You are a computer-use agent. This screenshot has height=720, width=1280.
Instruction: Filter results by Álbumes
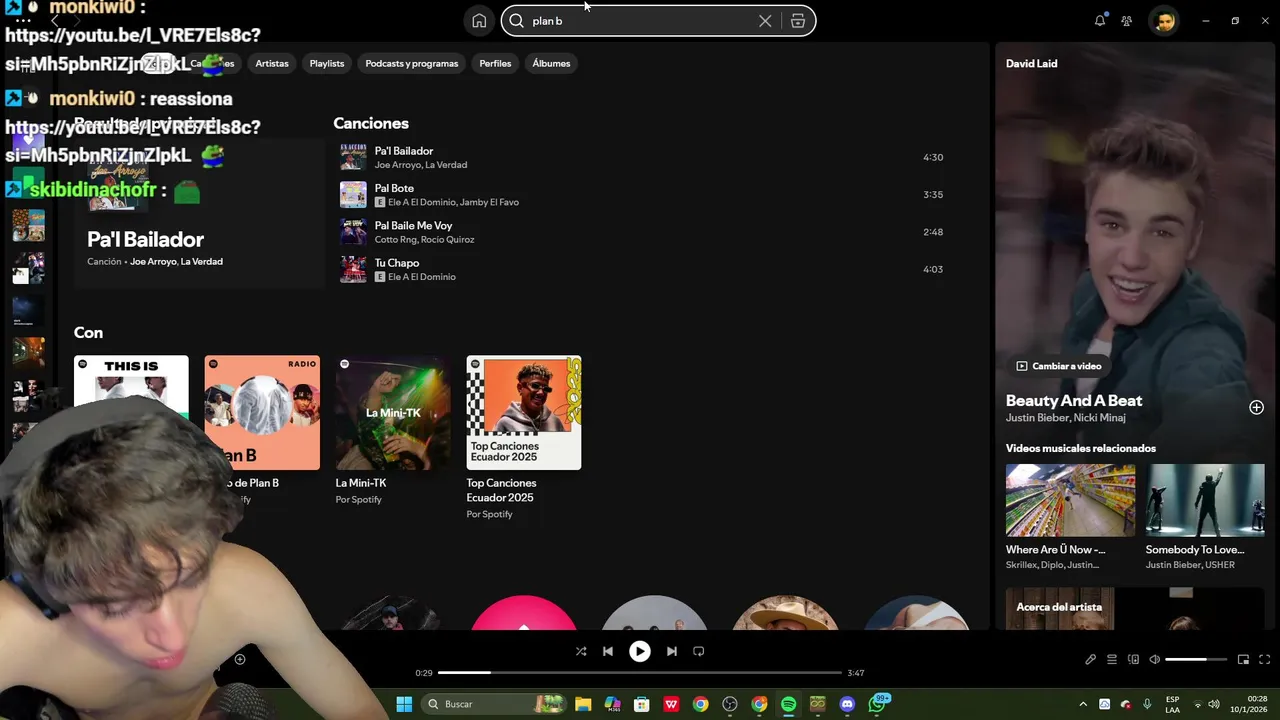click(551, 63)
